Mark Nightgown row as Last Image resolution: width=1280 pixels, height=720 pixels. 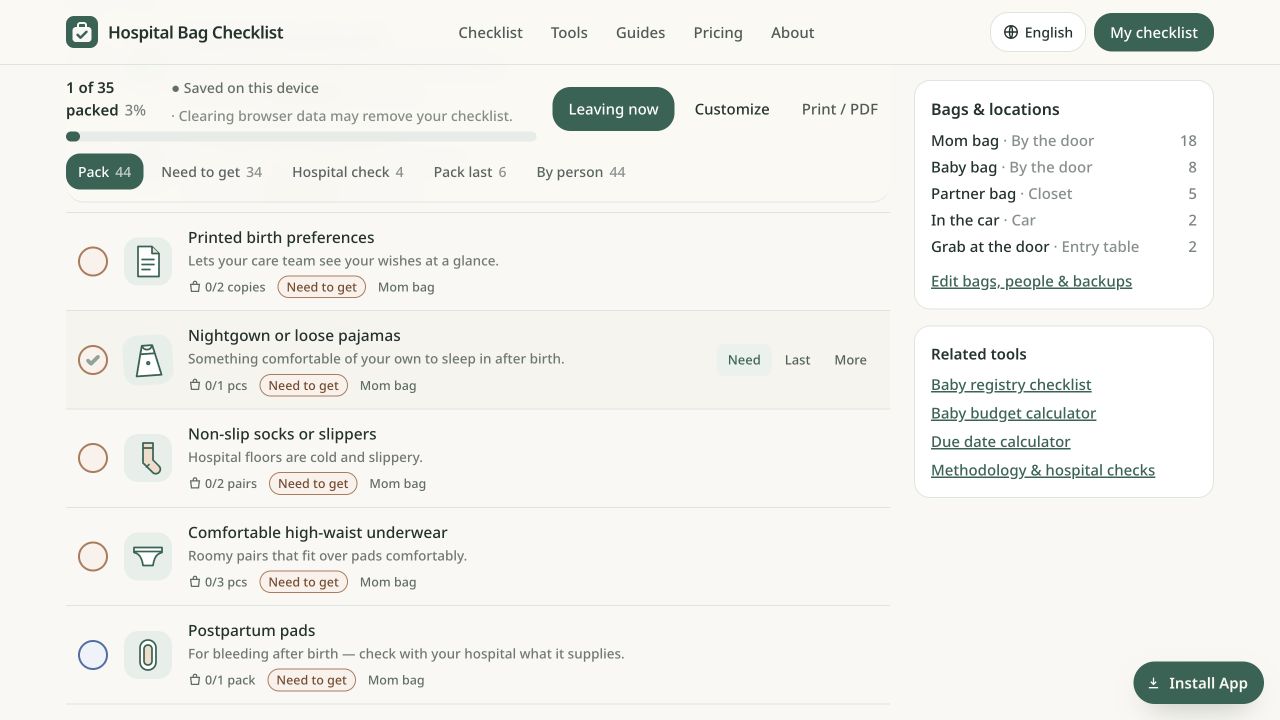click(x=797, y=360)
